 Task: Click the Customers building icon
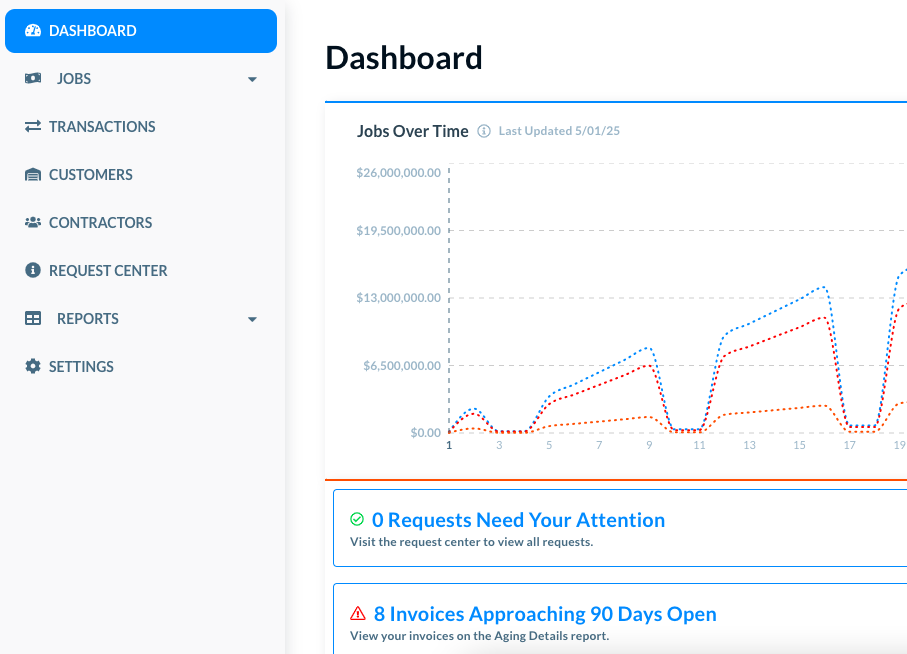click(x=33, y=175)
